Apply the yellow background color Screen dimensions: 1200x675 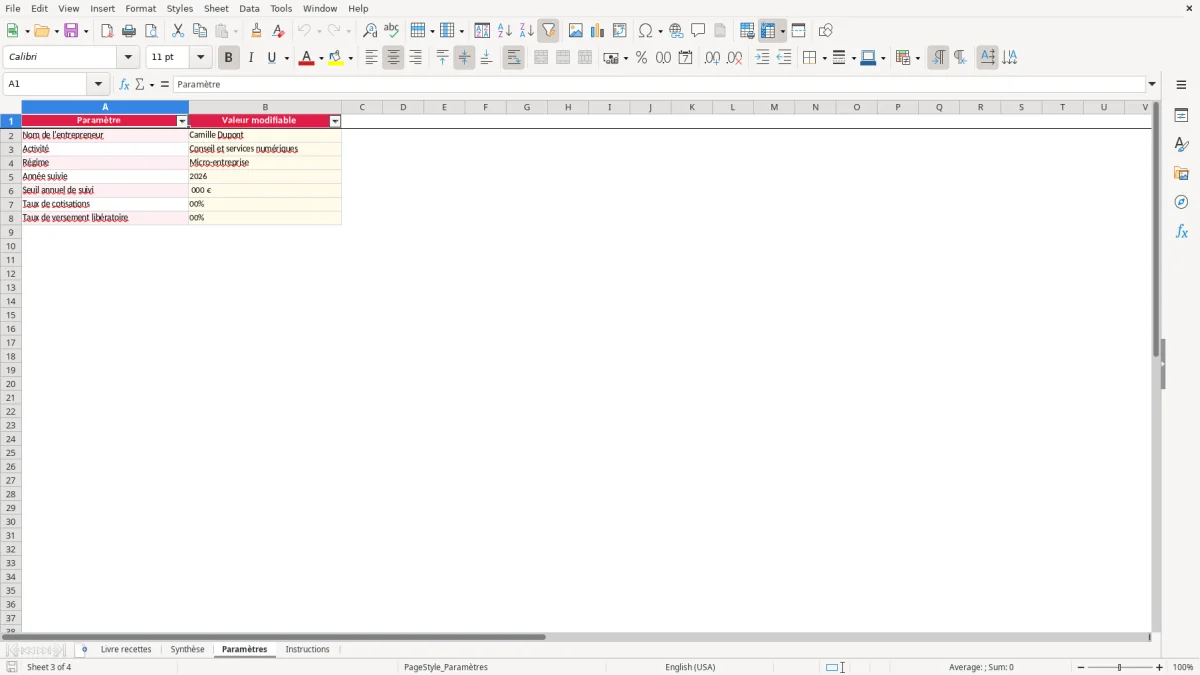336,58
